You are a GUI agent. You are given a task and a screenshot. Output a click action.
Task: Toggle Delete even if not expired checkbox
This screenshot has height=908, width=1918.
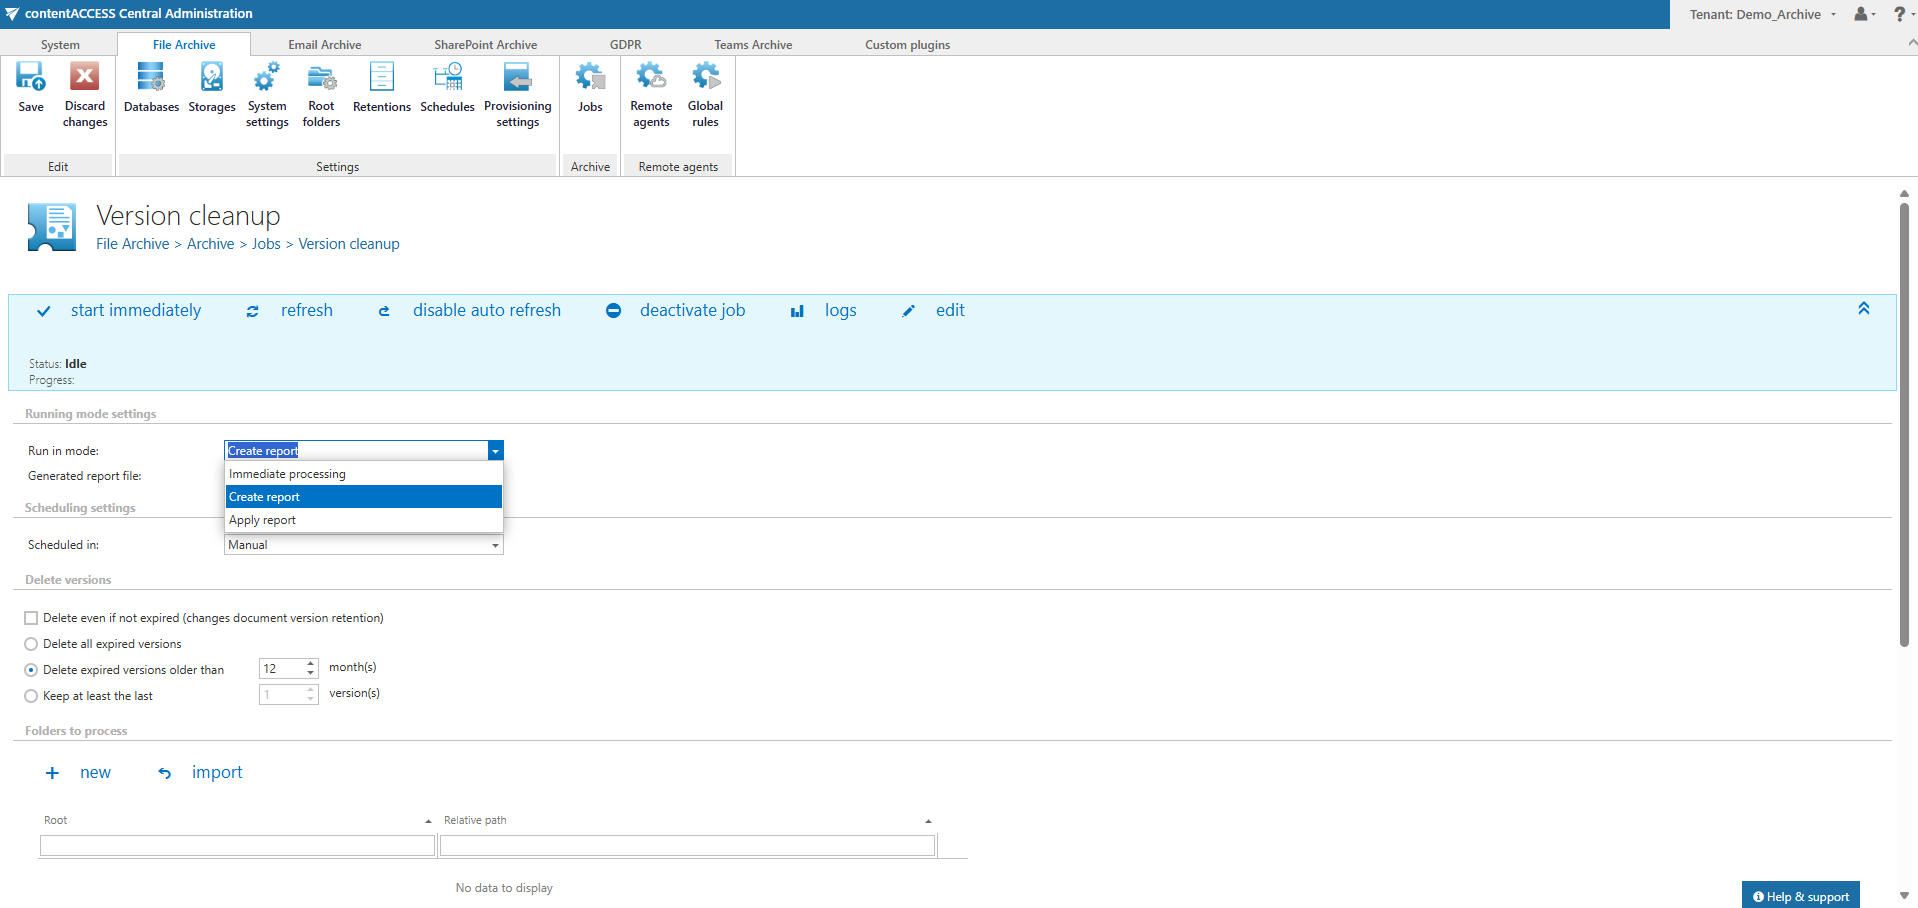click(x=31, y=618)
